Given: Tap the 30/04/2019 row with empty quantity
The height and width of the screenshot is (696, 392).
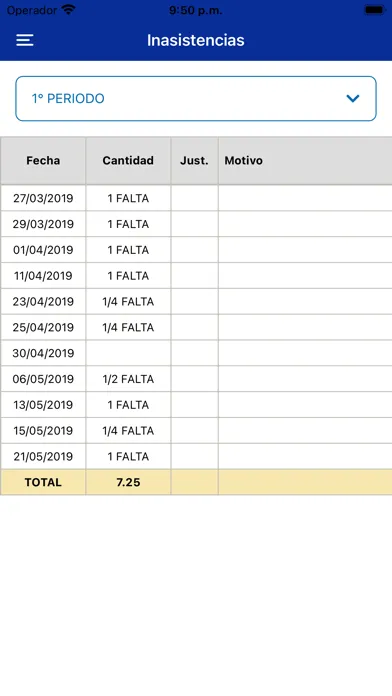Looking at the screenshot, I should point(196,353).
